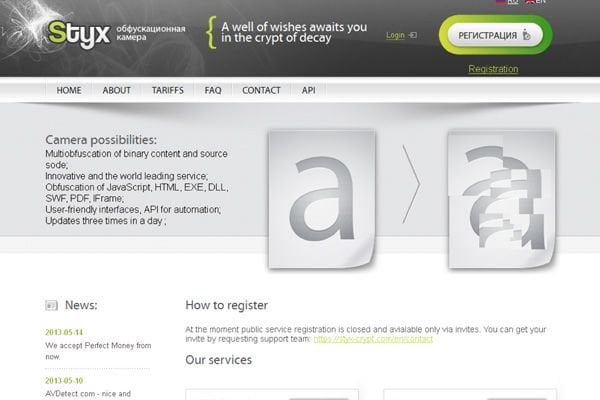Click 'We accept Perfect Money' news text
This screenshot has width=600, height=400.
pos(98,351)
